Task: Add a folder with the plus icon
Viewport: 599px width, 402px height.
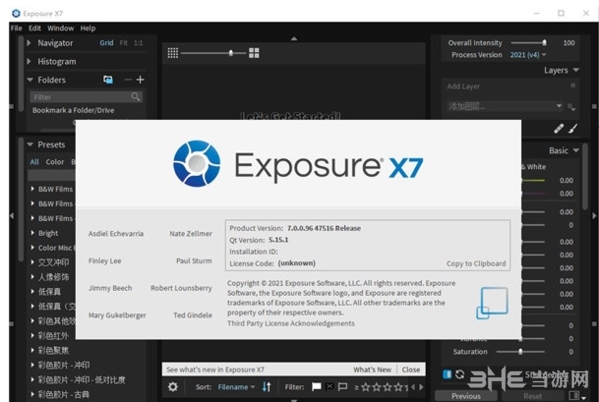Action: (140, 79)
